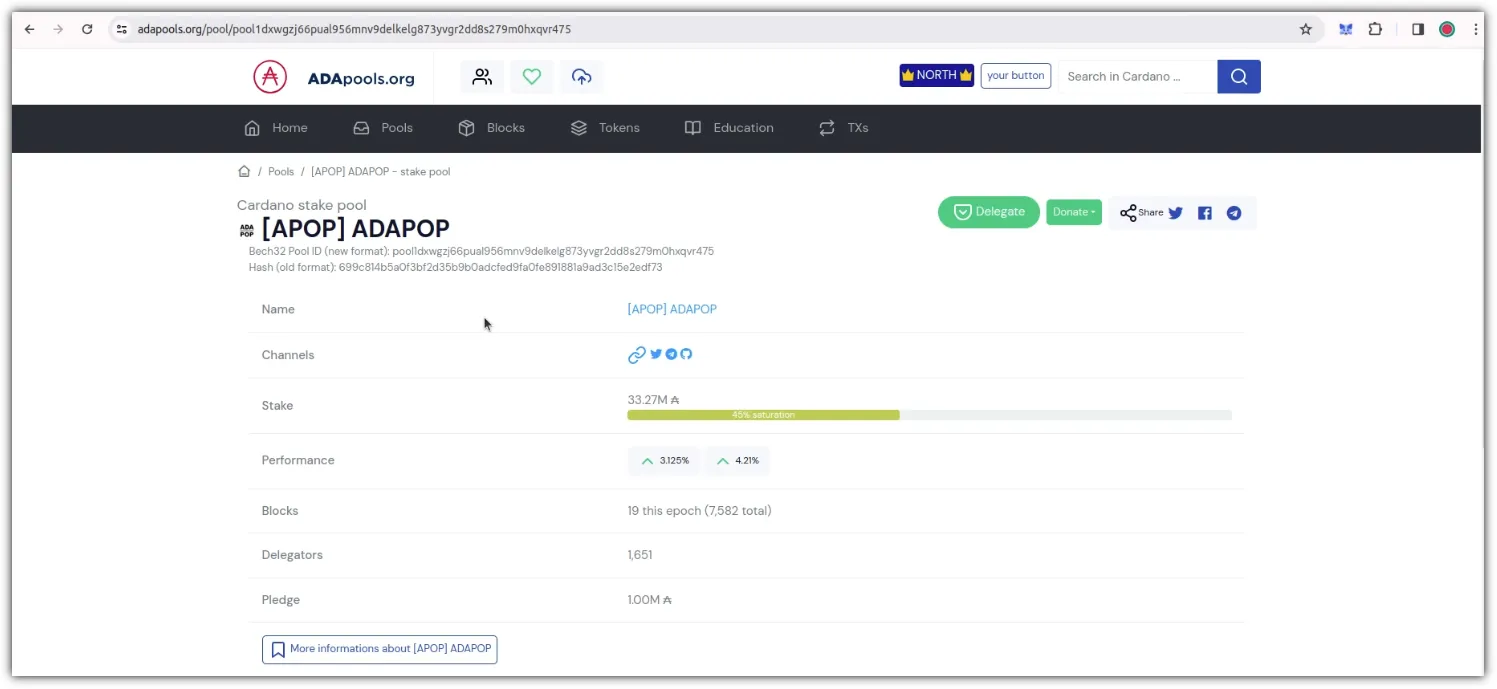Open the Education menu item
The height and width of the screenshot is (689, 1497).
[x=729, y=128]
